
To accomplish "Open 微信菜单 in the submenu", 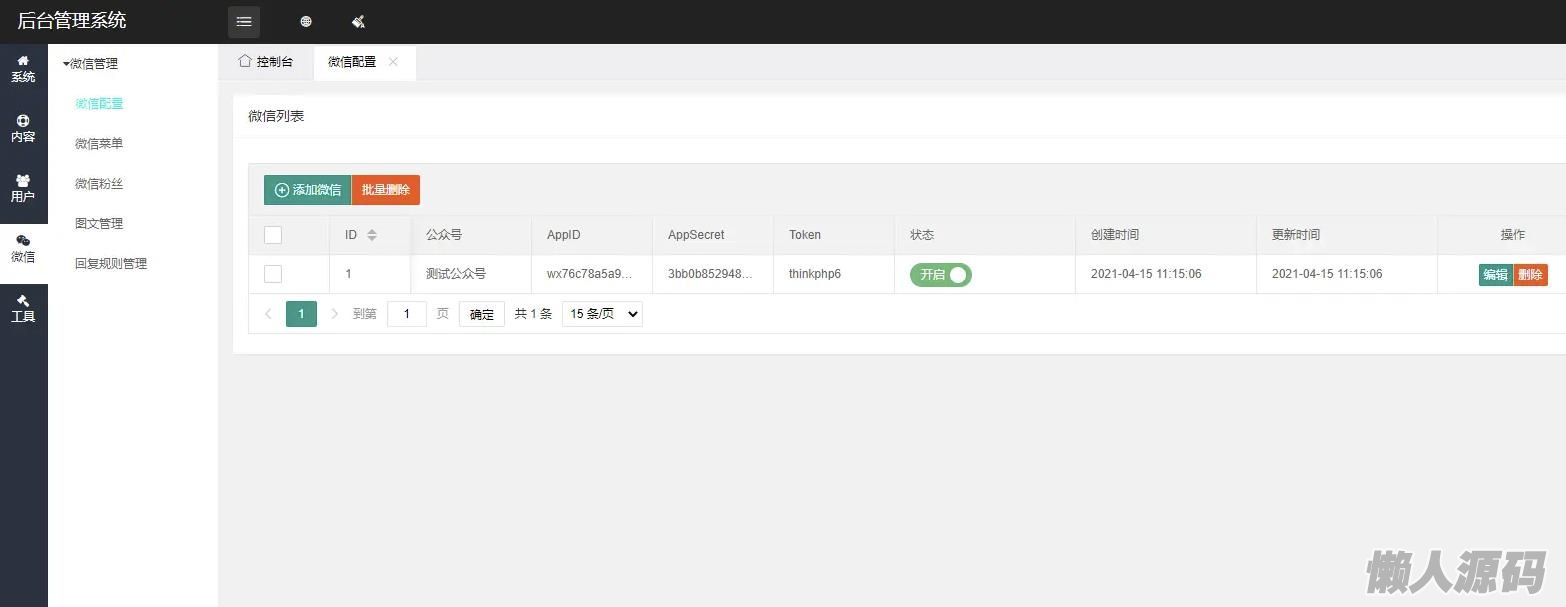I will [99, 143].
